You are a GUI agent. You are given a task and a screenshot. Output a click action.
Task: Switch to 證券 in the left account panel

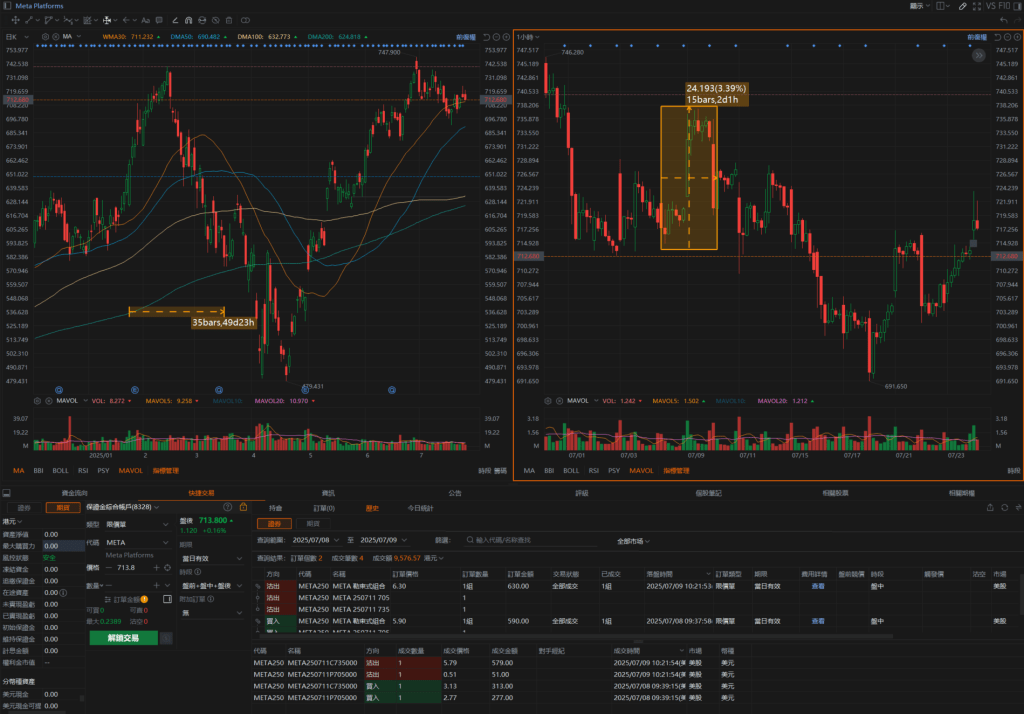click(x=25, y=508)
